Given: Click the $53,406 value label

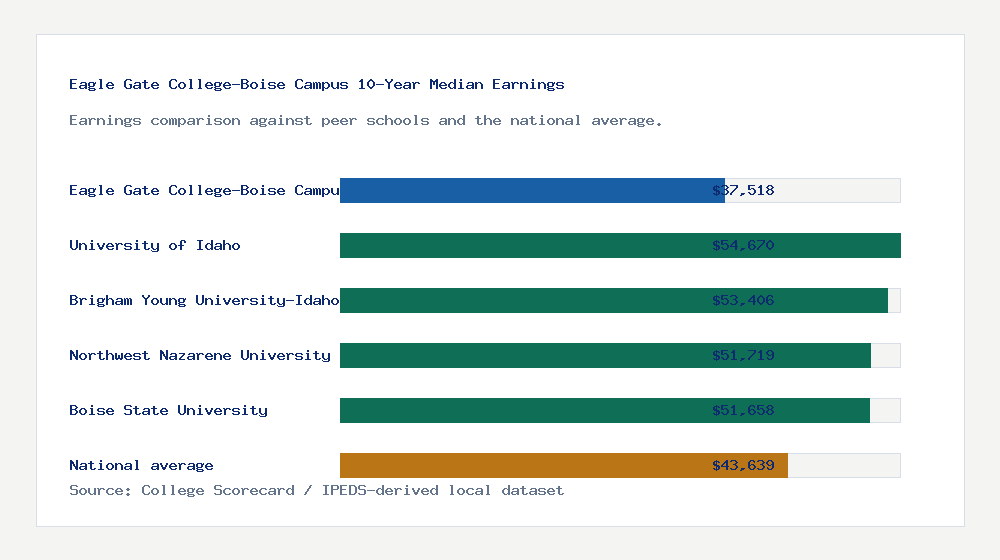Looking at the screenshot, I should tap(743, 300).
